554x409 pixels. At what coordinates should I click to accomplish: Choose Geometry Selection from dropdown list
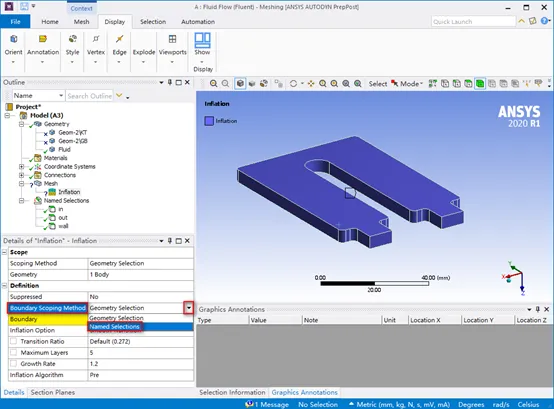tap(140, 318)
